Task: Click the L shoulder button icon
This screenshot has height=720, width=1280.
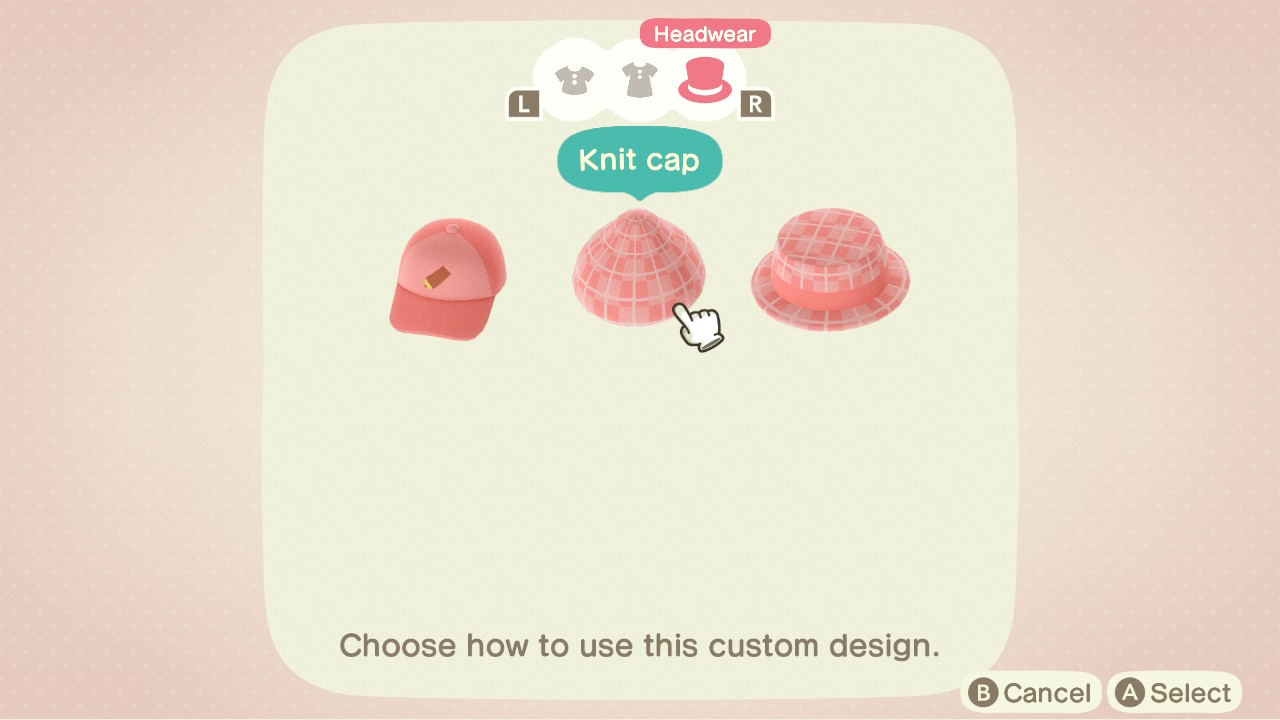Action: click(524, 104)
